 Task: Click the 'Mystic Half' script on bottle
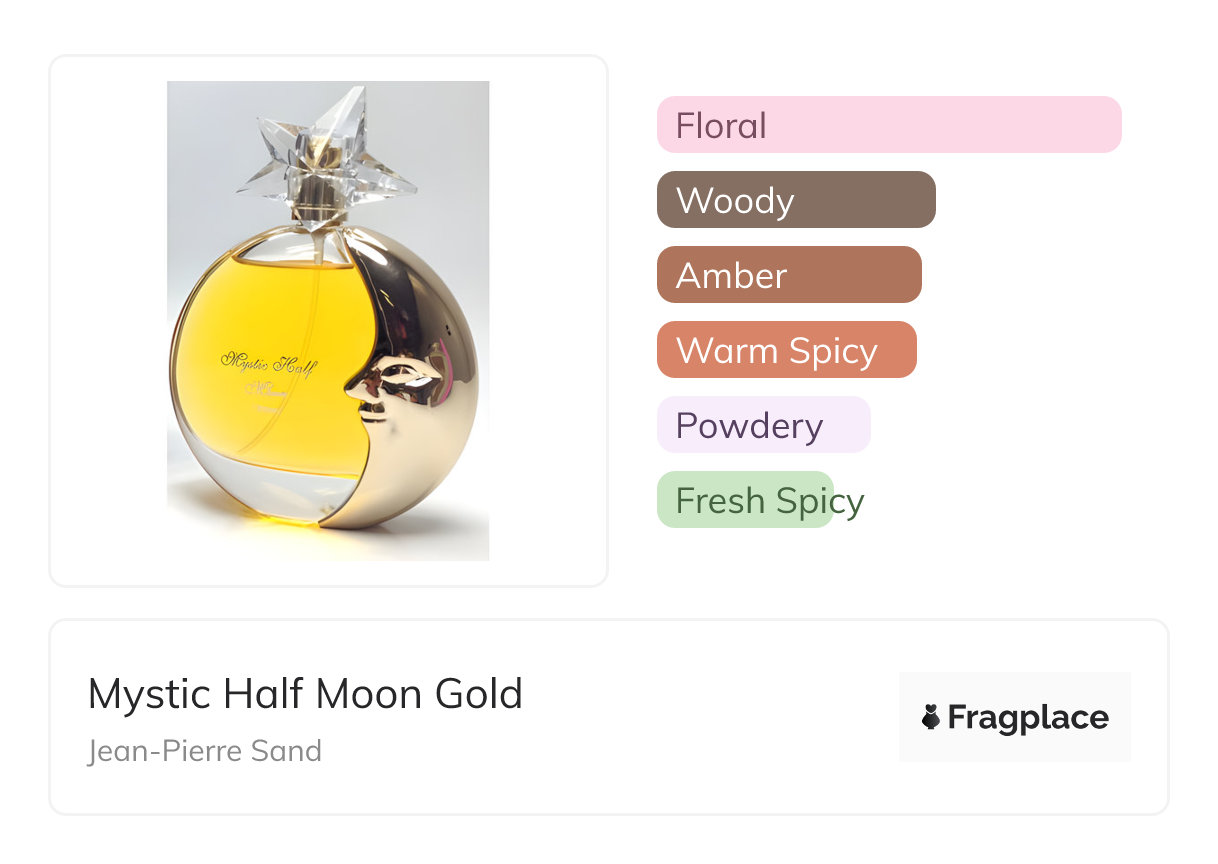click(x=268, y=362)
